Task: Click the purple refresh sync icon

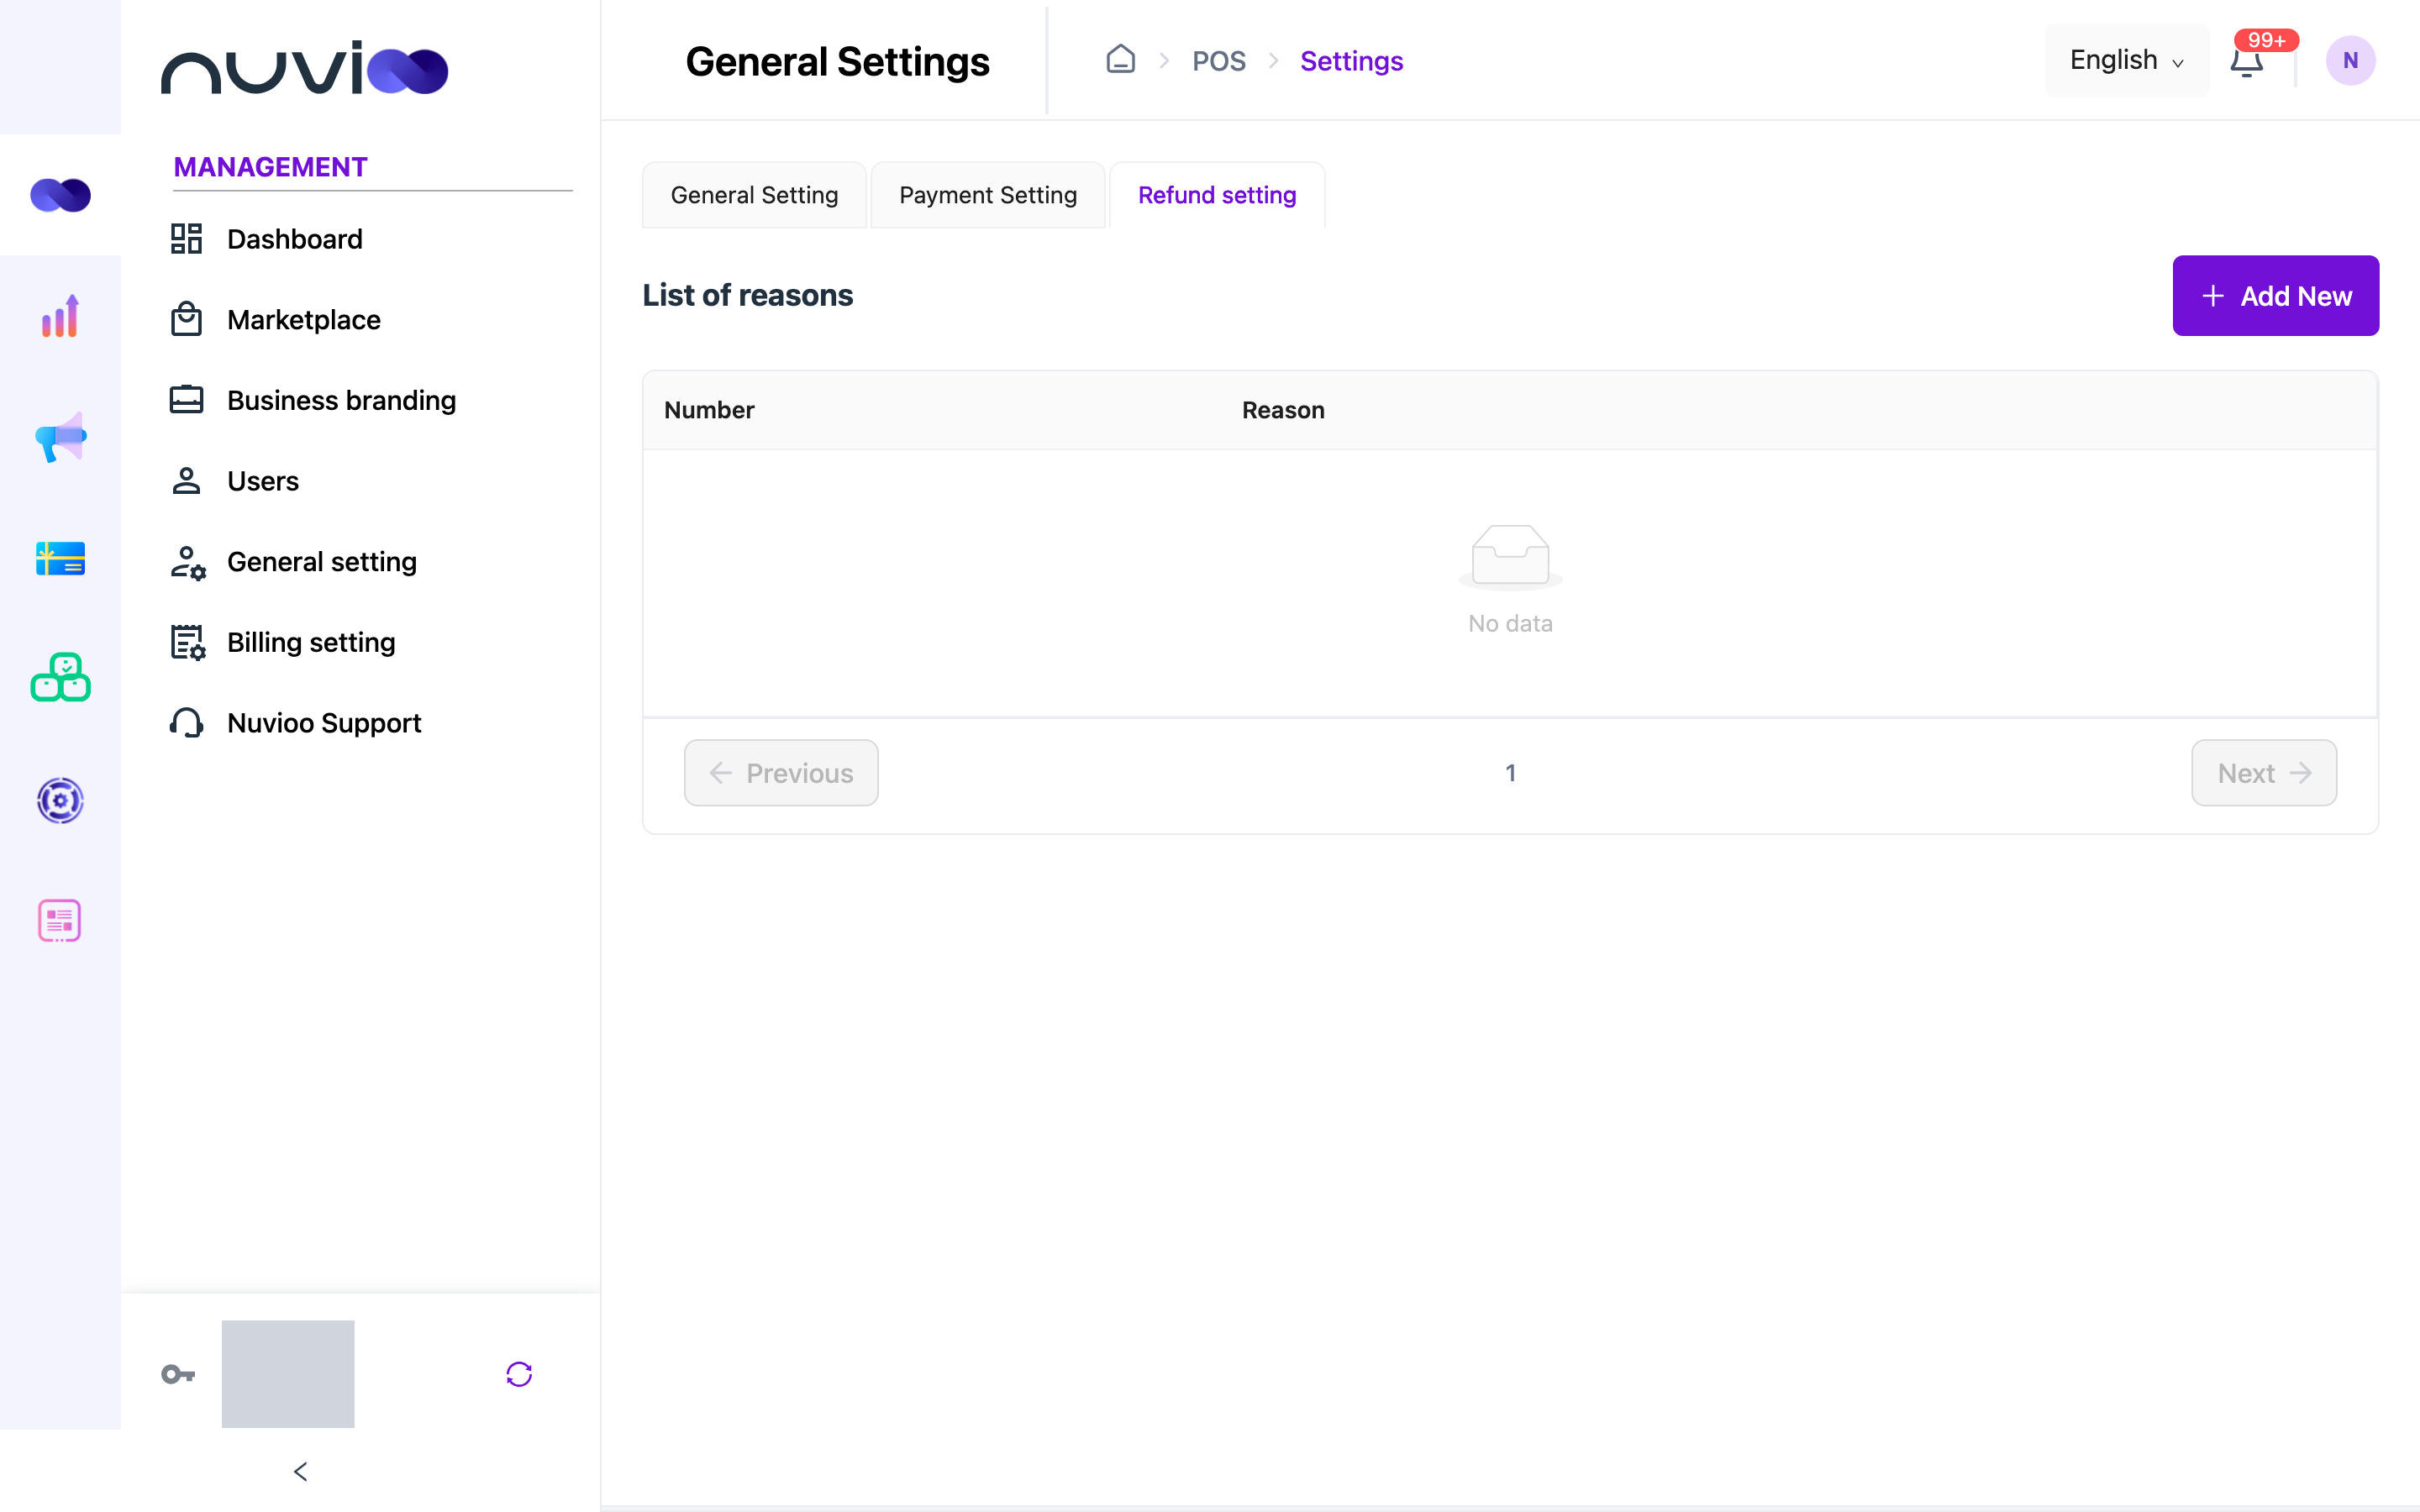Action: (519, 1374)
